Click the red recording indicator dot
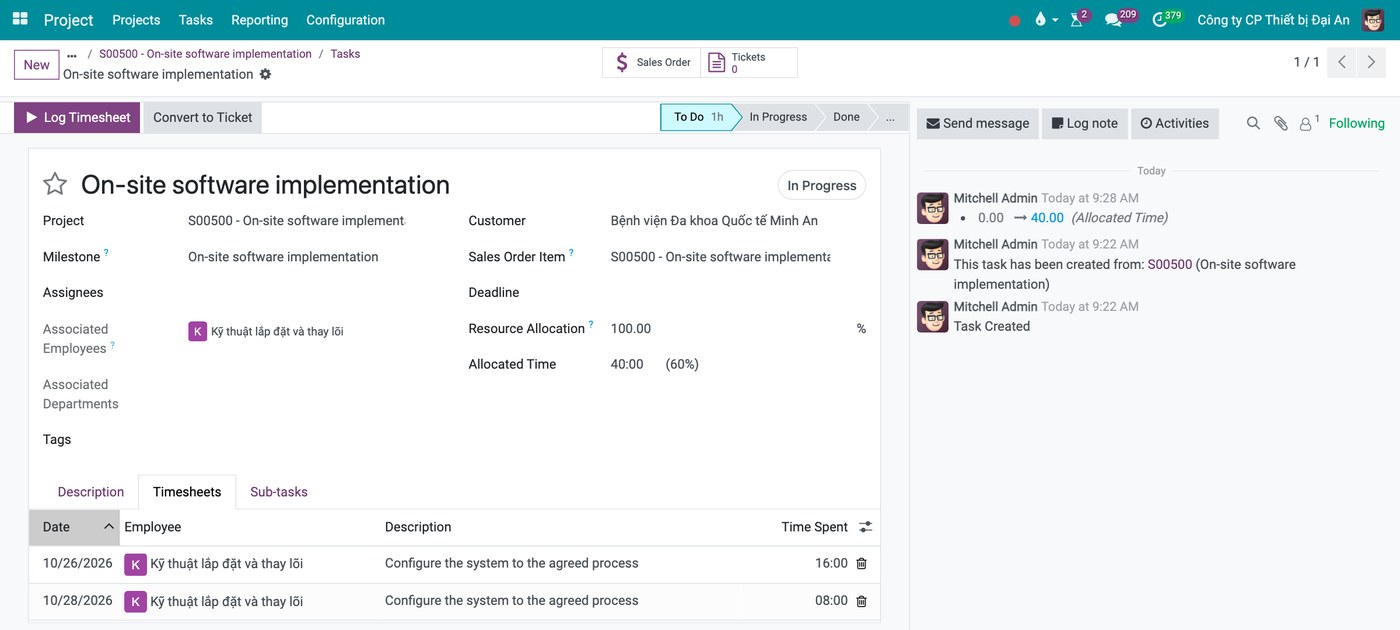 [x=1015, y=20]
